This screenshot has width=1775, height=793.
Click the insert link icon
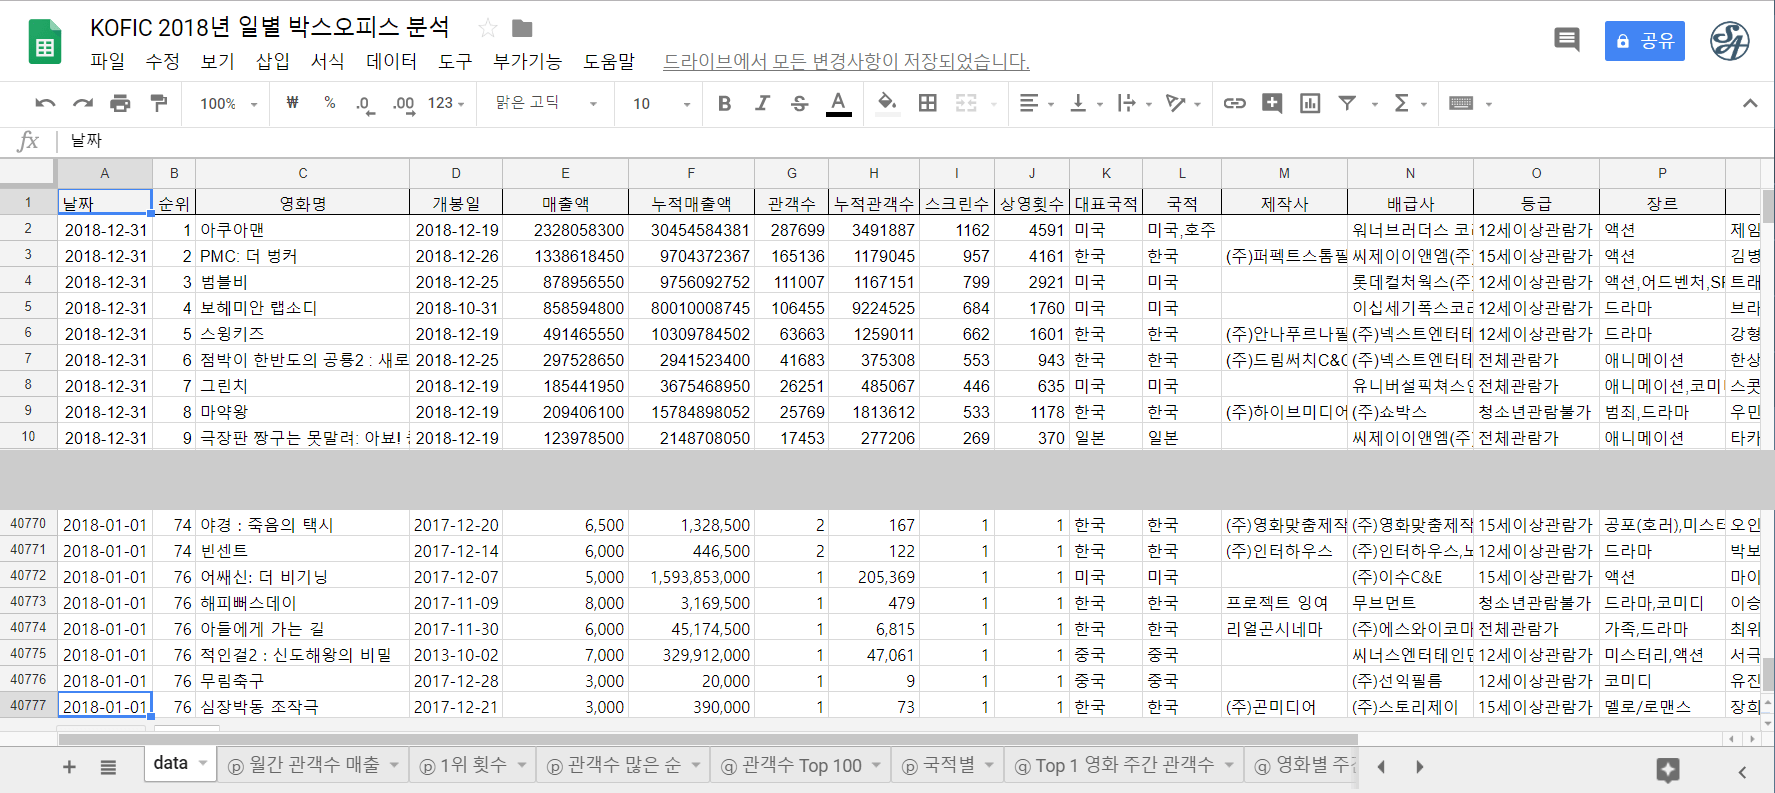(1234, 103)
